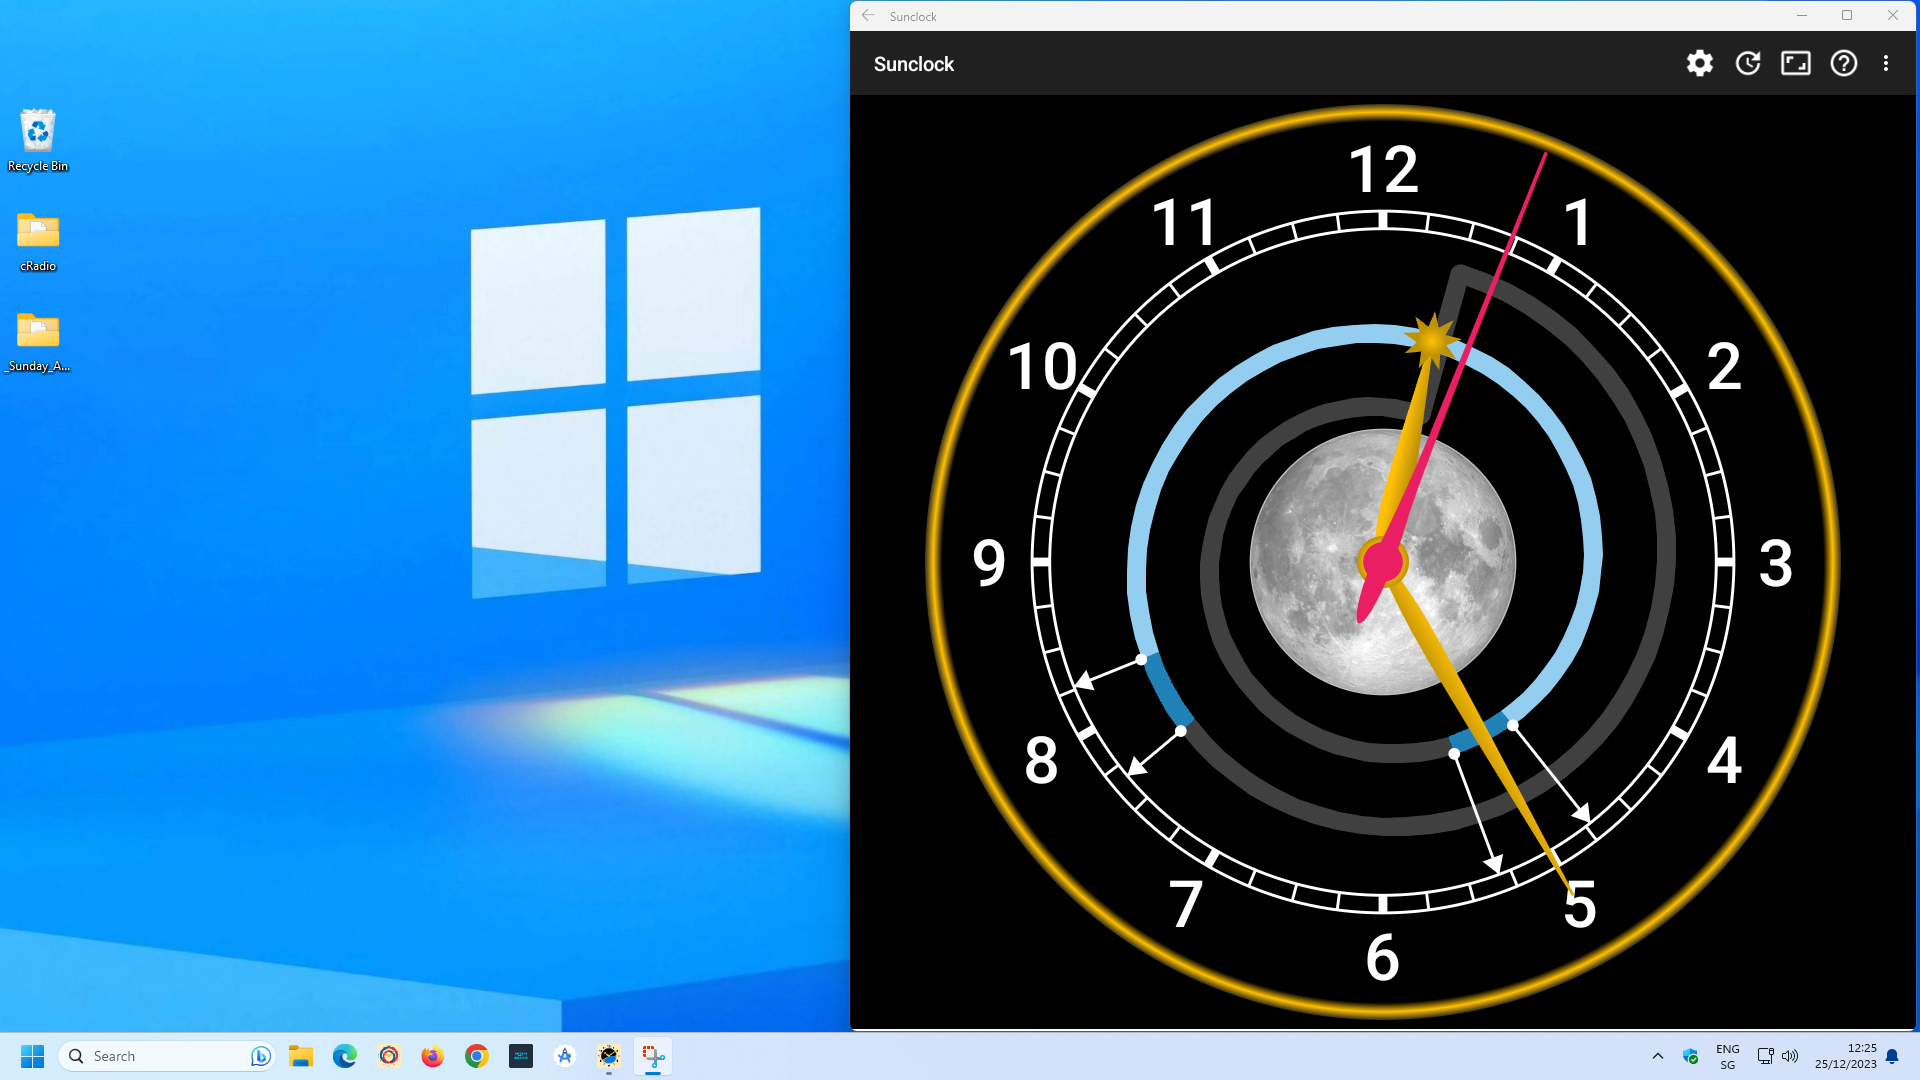Open the ENG SG language switcher

(1727, 1055)
